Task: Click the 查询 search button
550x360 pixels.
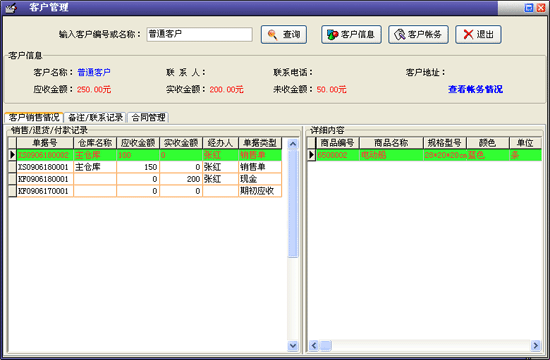Action: click(x=284, y=34)
